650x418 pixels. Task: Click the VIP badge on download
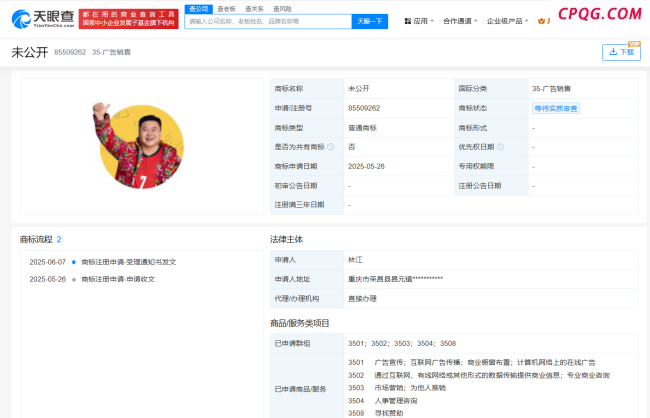click(634, 44)
